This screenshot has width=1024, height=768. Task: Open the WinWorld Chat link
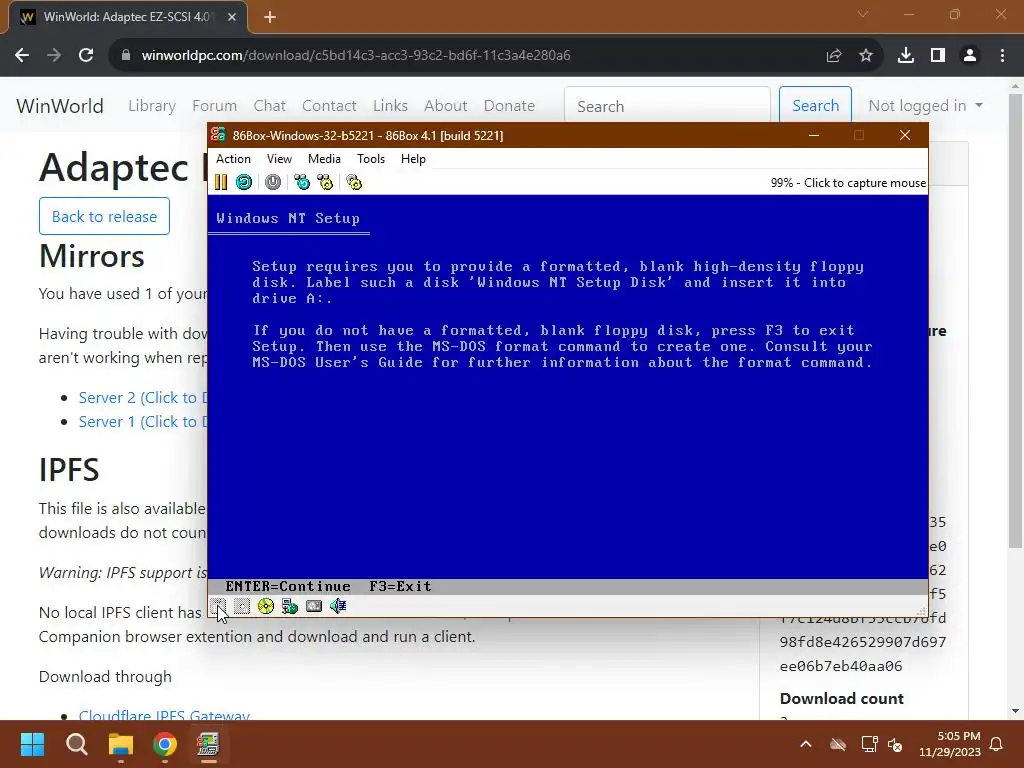coord(269,106)
